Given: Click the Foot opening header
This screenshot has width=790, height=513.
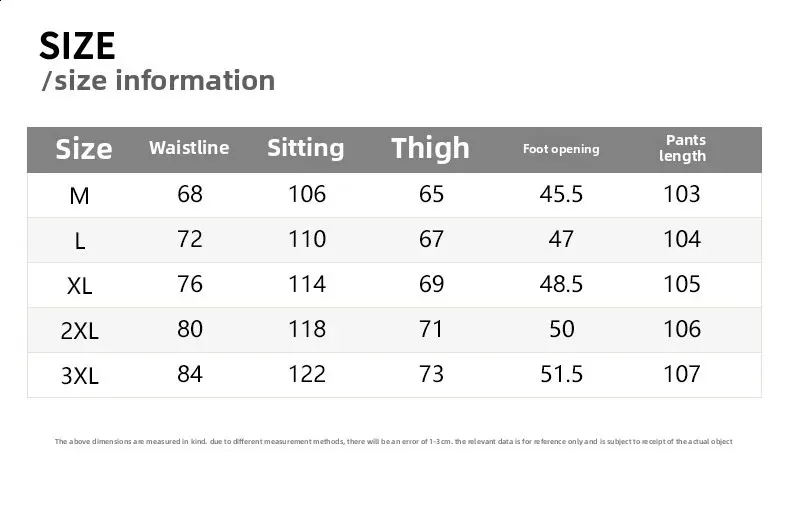Looking at the screenshot, I should [561, 149].
